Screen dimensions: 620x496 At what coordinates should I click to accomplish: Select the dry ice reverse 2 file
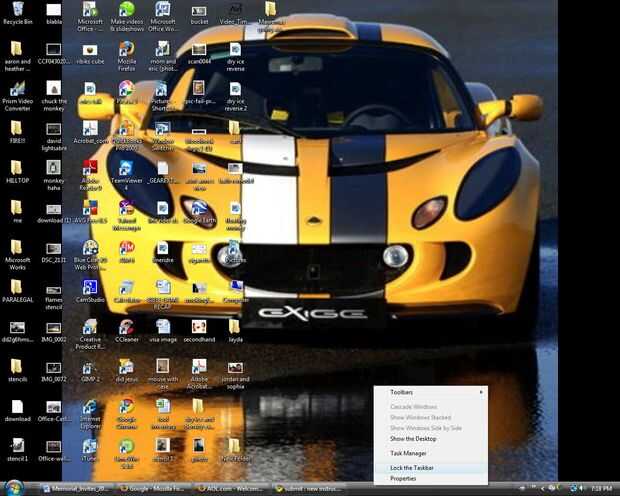coord(236,96)
